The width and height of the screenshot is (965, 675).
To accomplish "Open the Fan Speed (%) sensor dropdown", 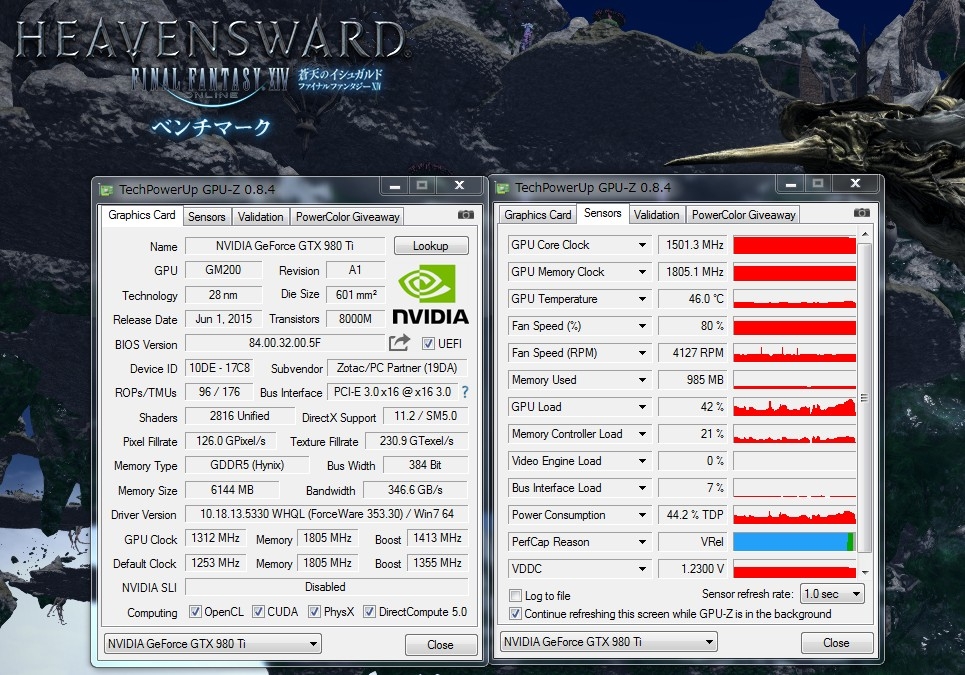I will (x=642, y=326).
